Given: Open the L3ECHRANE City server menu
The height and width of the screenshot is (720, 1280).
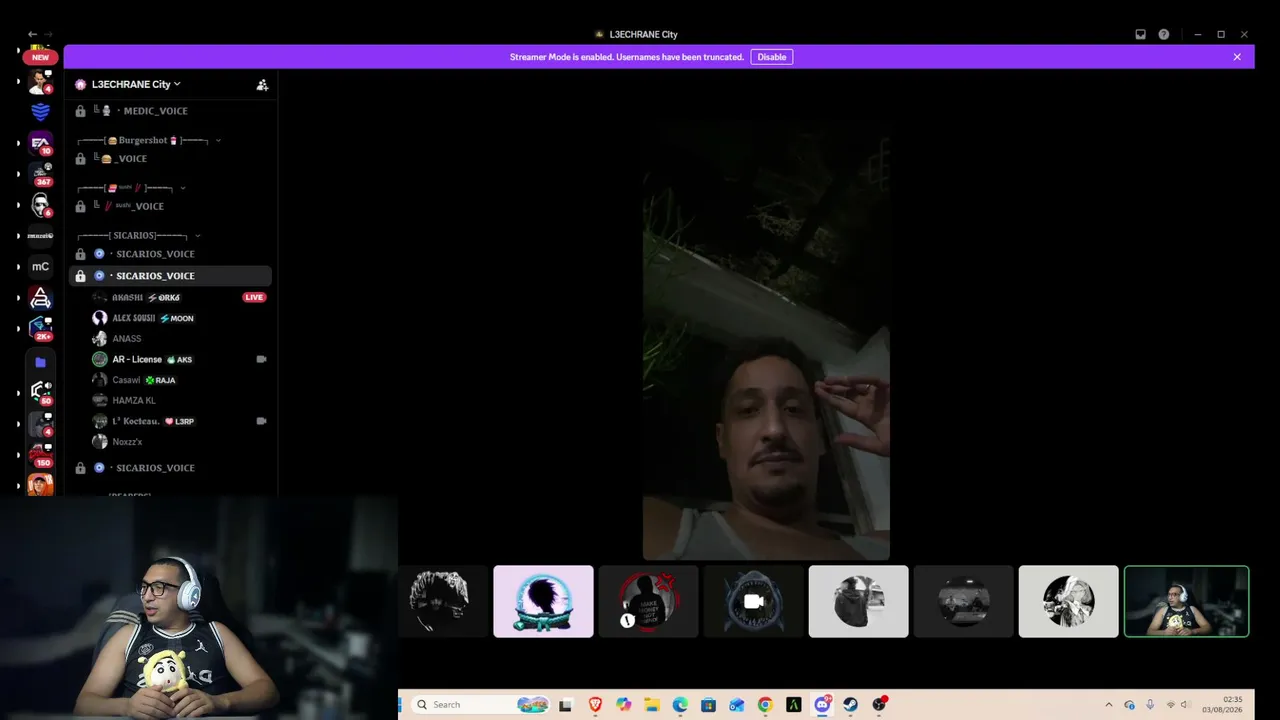Looking at the screenshot, I should pos(136,84).
